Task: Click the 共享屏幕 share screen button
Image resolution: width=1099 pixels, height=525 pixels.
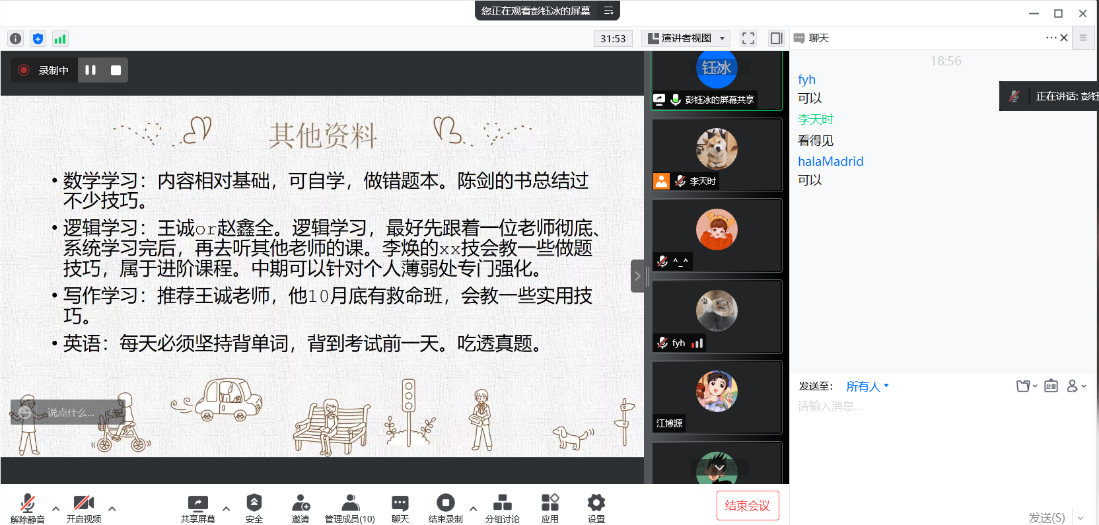Action: (x=197, y=507)
